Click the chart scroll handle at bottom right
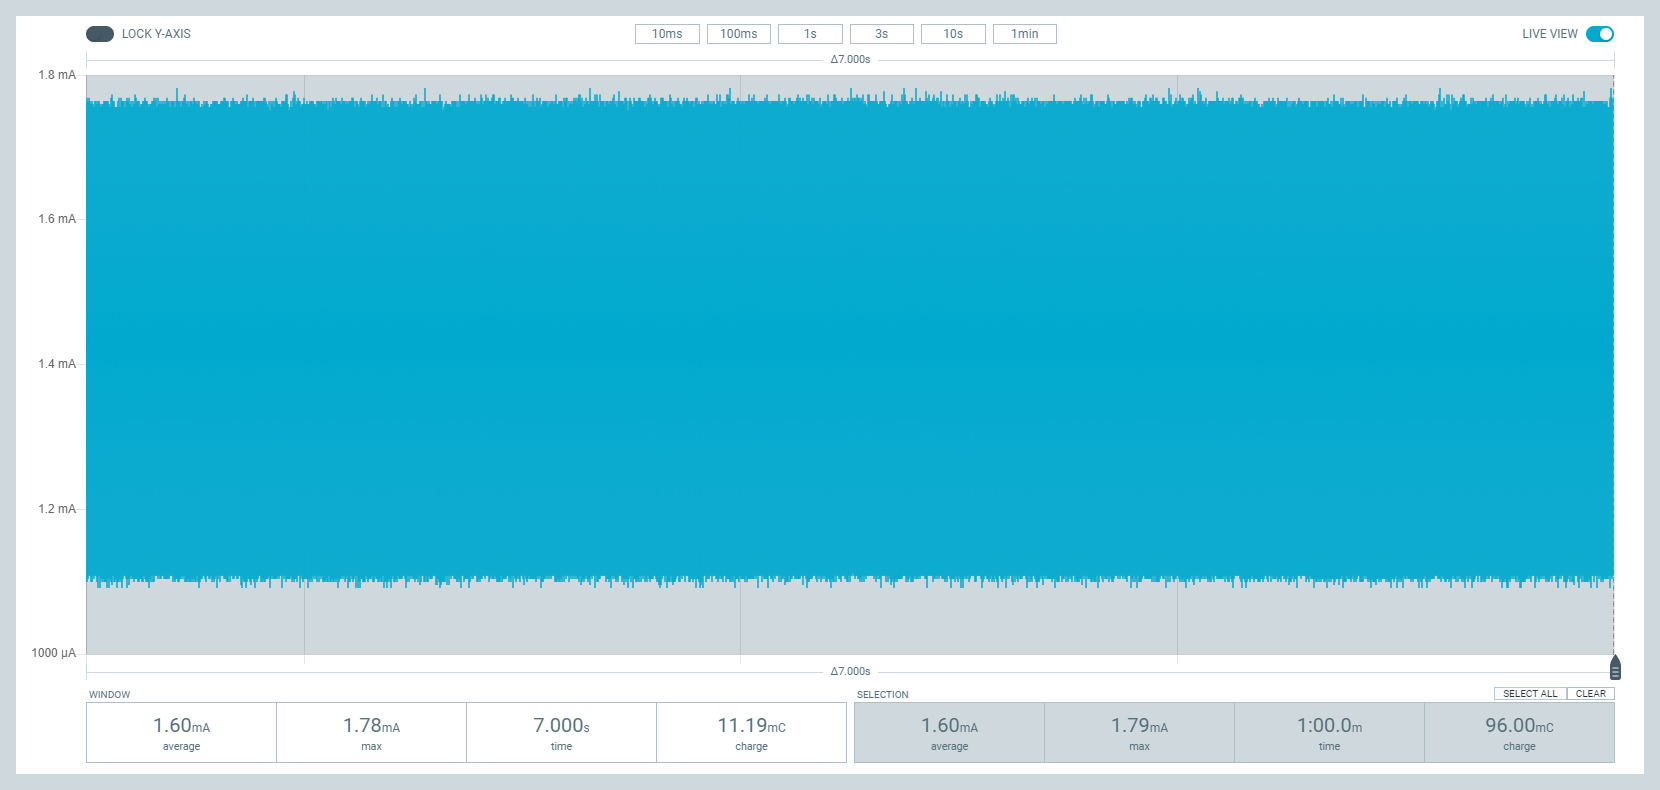This screenshot has width=1660, height=790. click(x=1615, y=667)
